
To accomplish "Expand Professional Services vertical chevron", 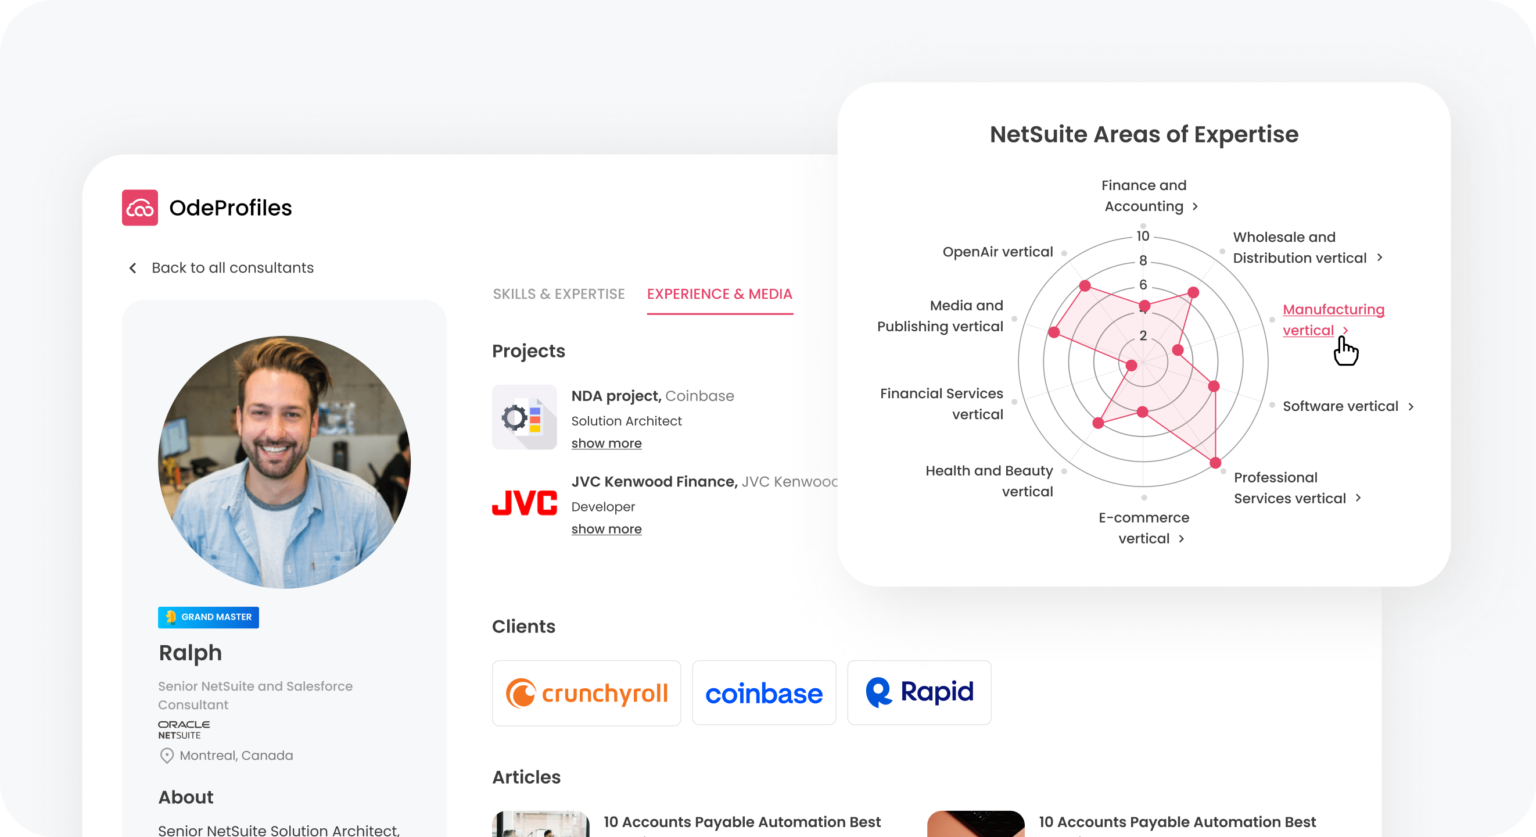I will [x=1358, y=499].
